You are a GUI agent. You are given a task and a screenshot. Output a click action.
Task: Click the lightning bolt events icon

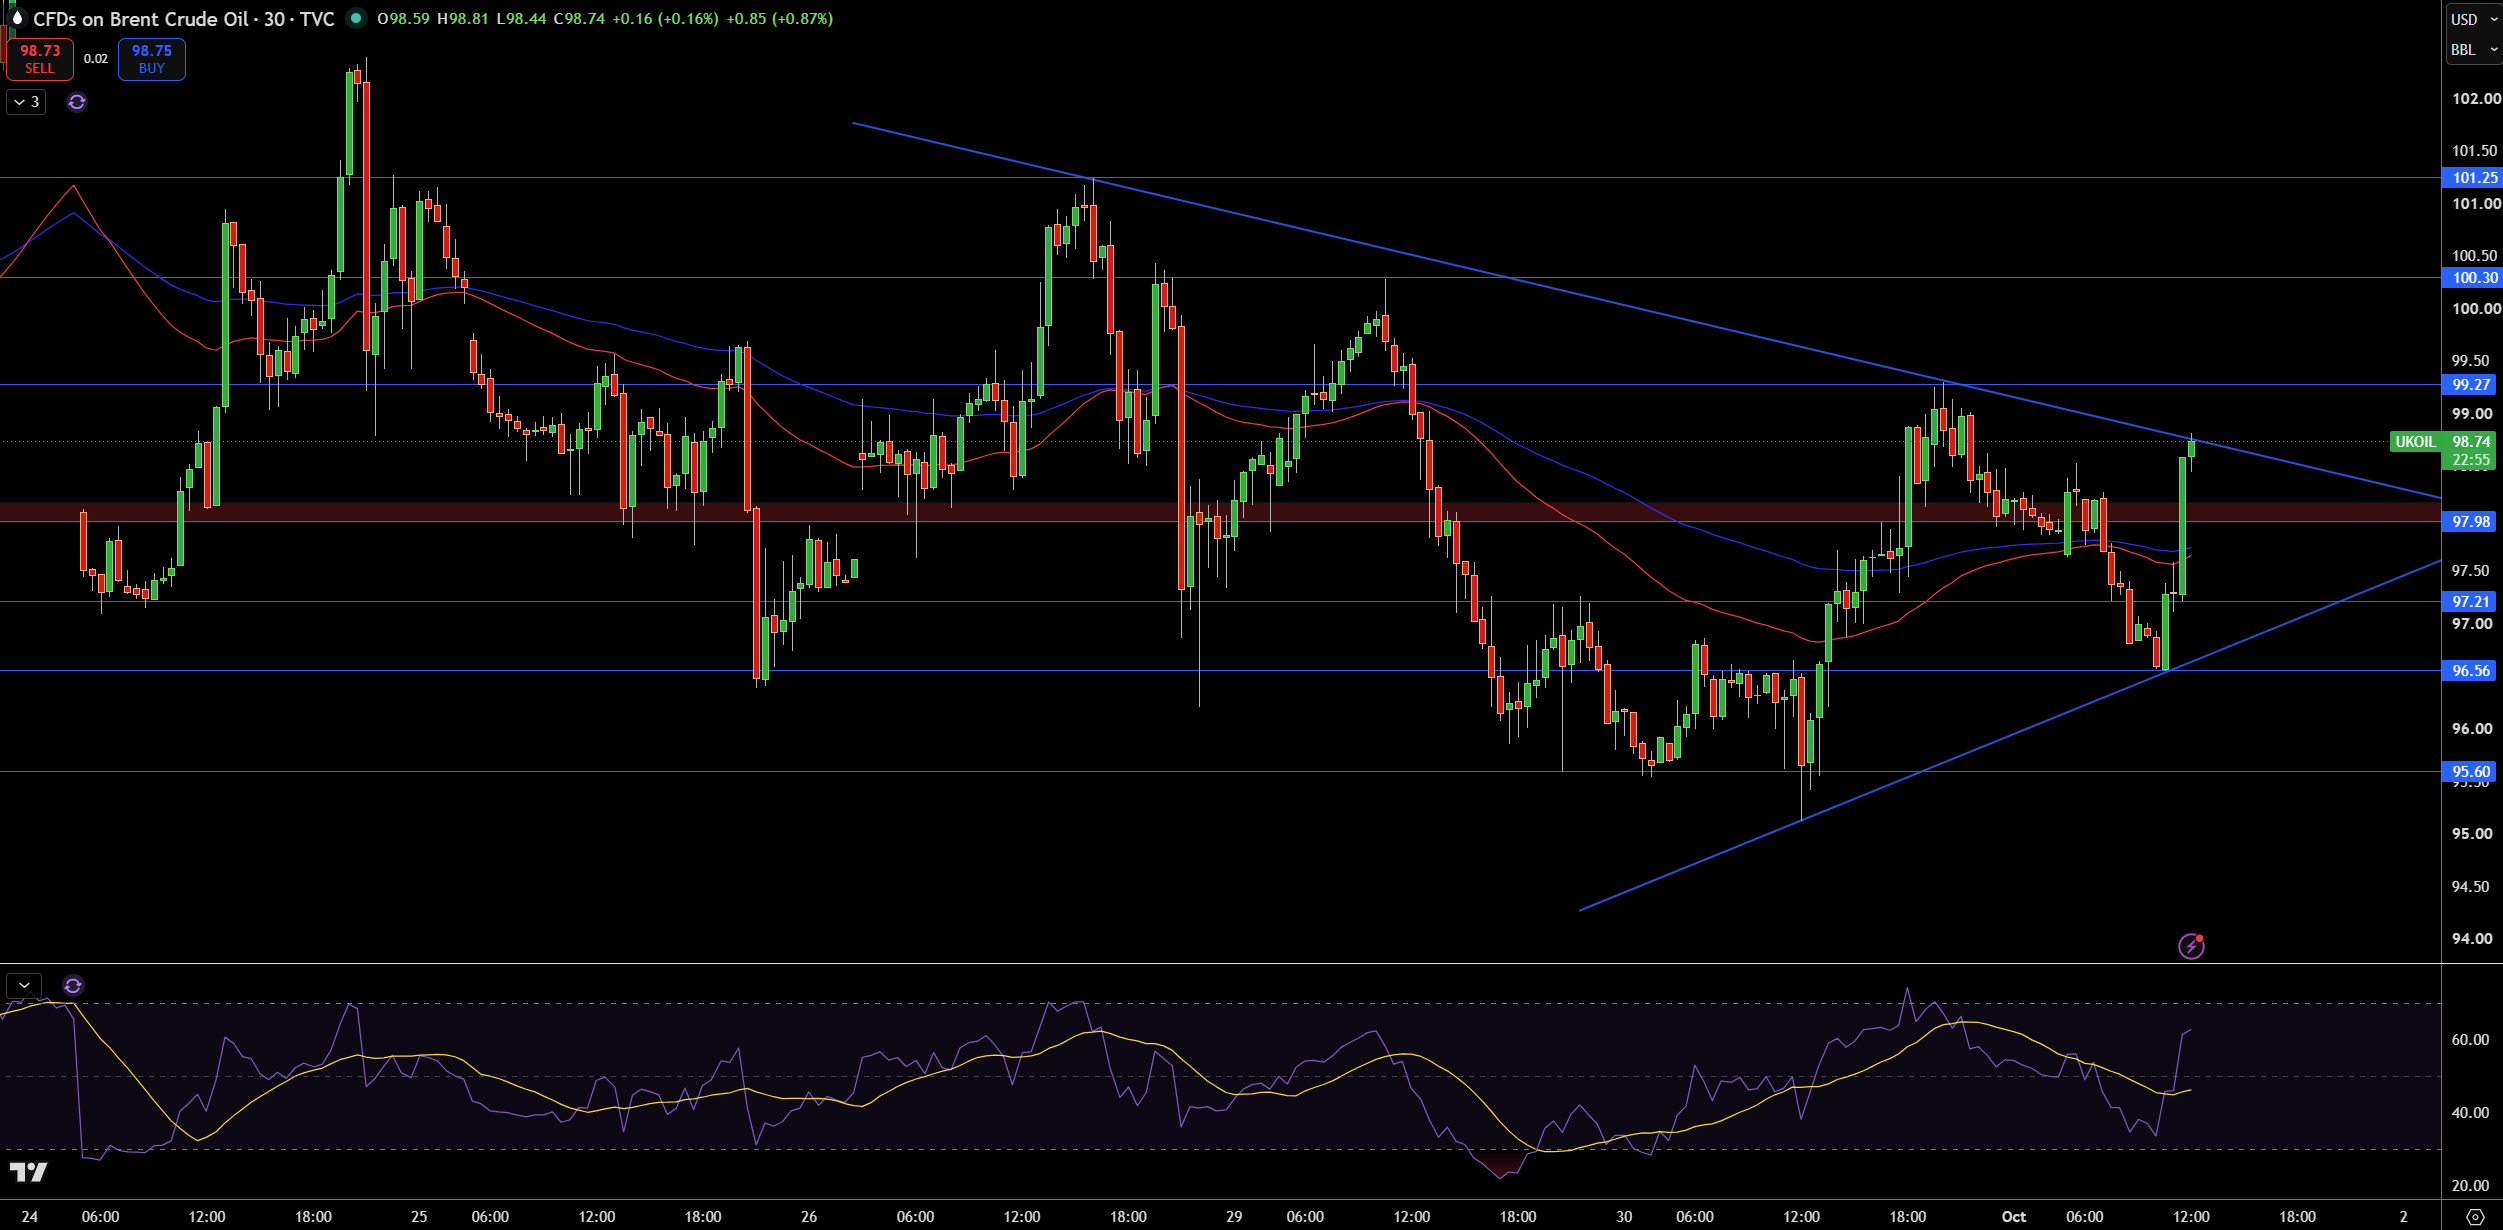(2191, 946)
